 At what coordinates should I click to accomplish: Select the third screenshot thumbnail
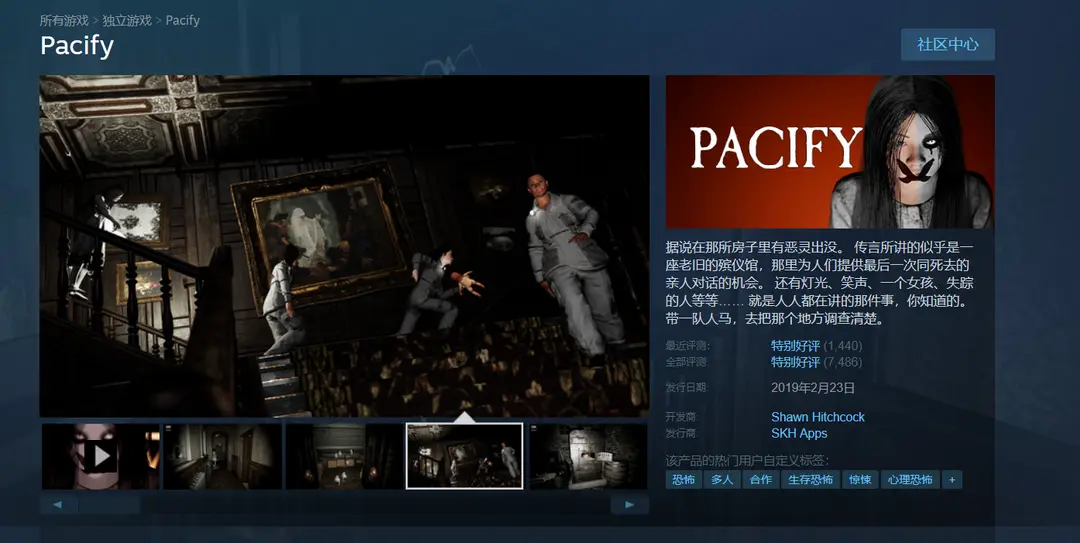pos(344,456)
